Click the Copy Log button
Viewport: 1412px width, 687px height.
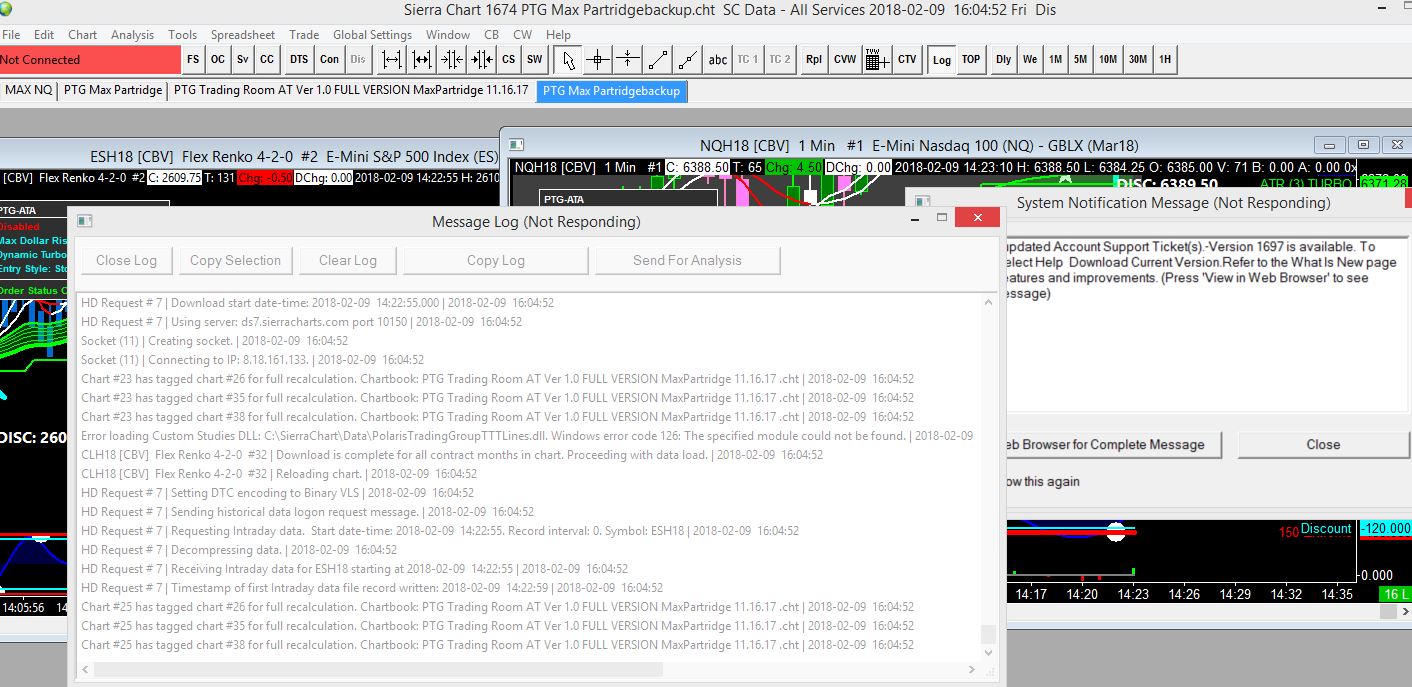pos(496,260)
